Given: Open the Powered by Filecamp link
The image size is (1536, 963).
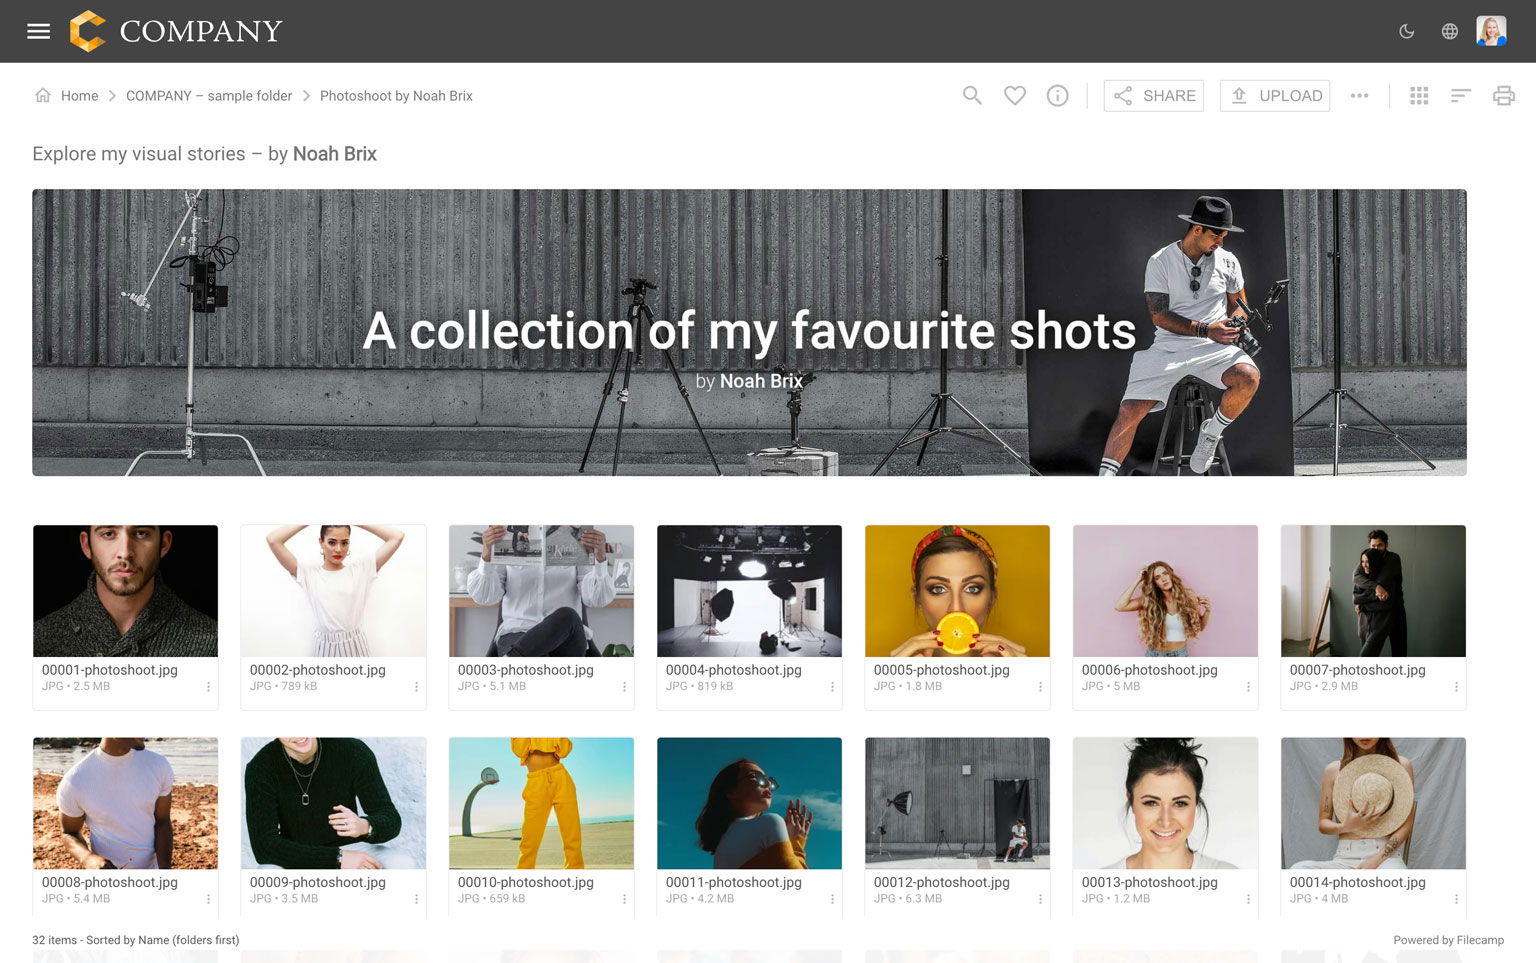Looking at the screenshot, I should 1448,940.
